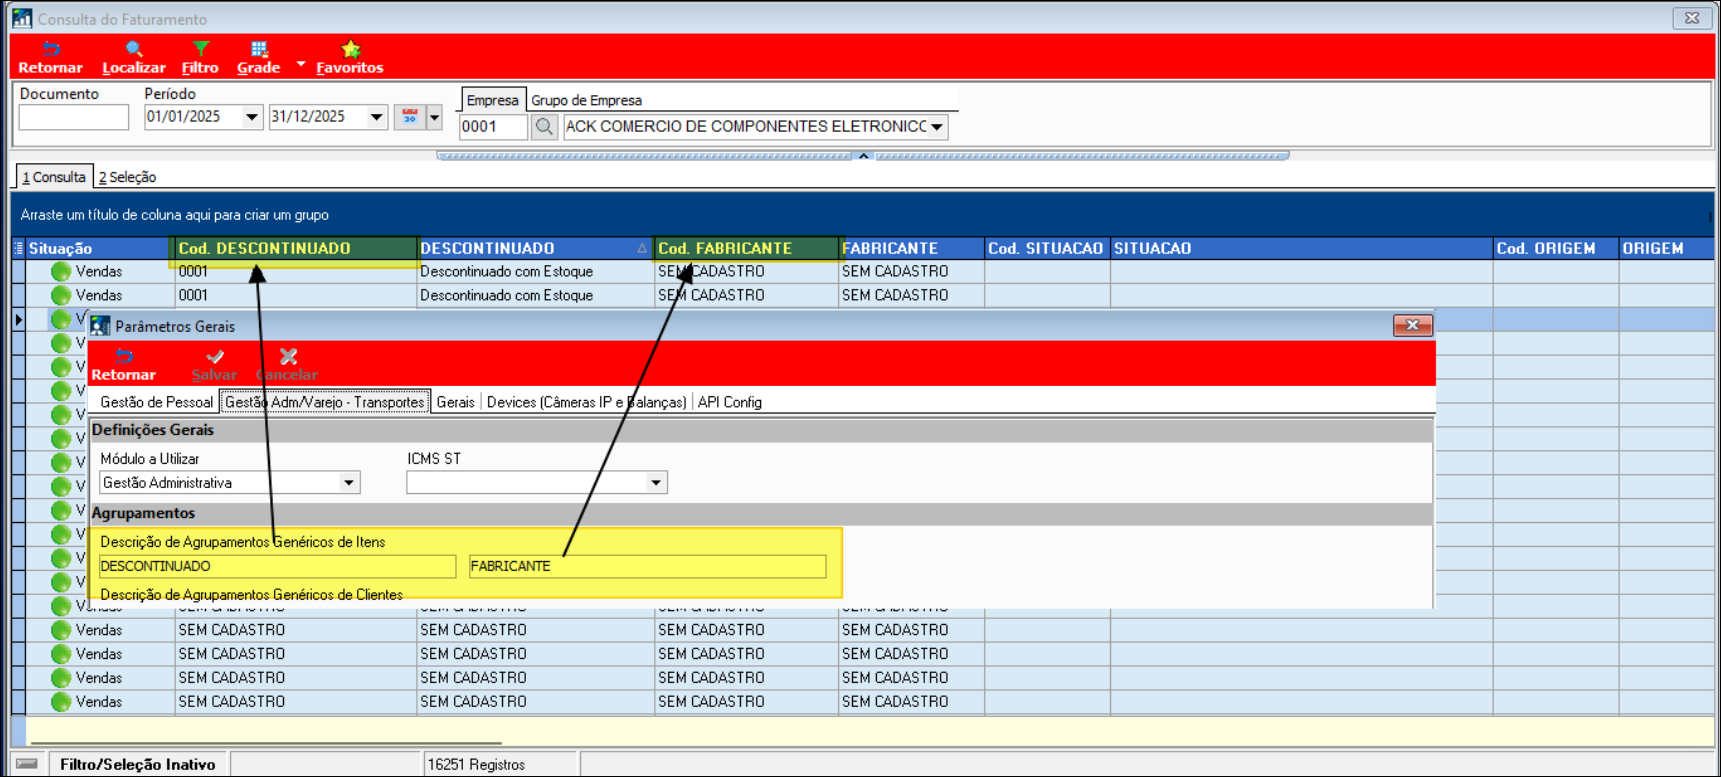
Task: Open the Módulo a Utilizar dropdown
Action: tap(348, 483)
